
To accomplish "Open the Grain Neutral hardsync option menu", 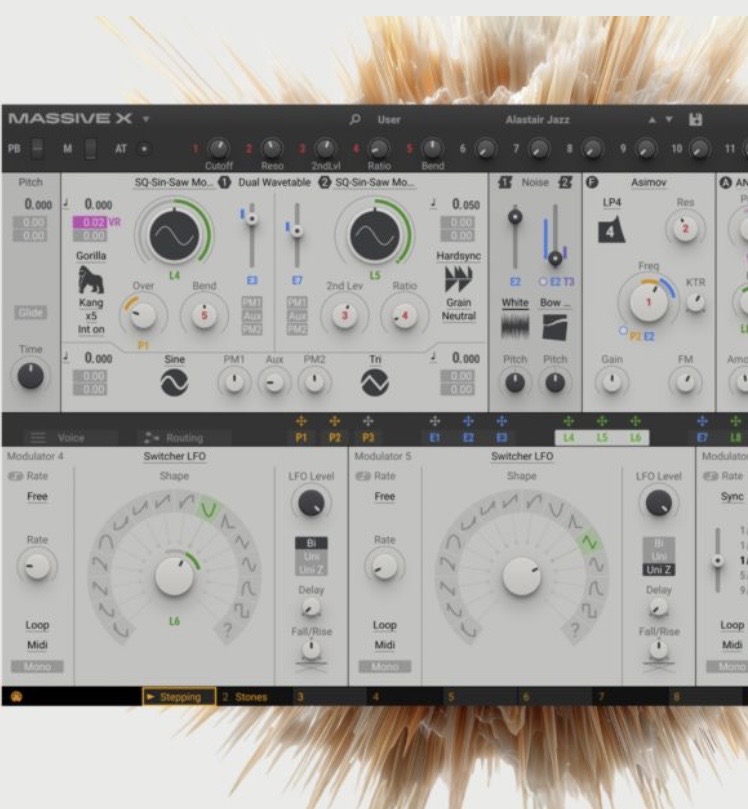I will point(459,309).
